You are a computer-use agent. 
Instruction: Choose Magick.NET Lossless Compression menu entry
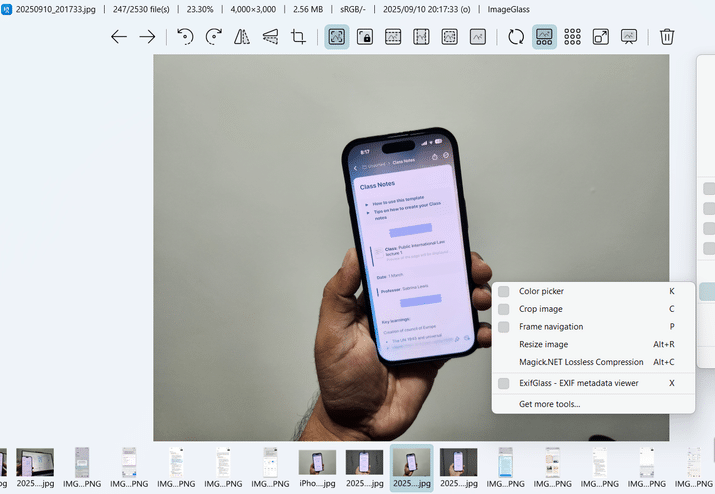pos(593,362)
